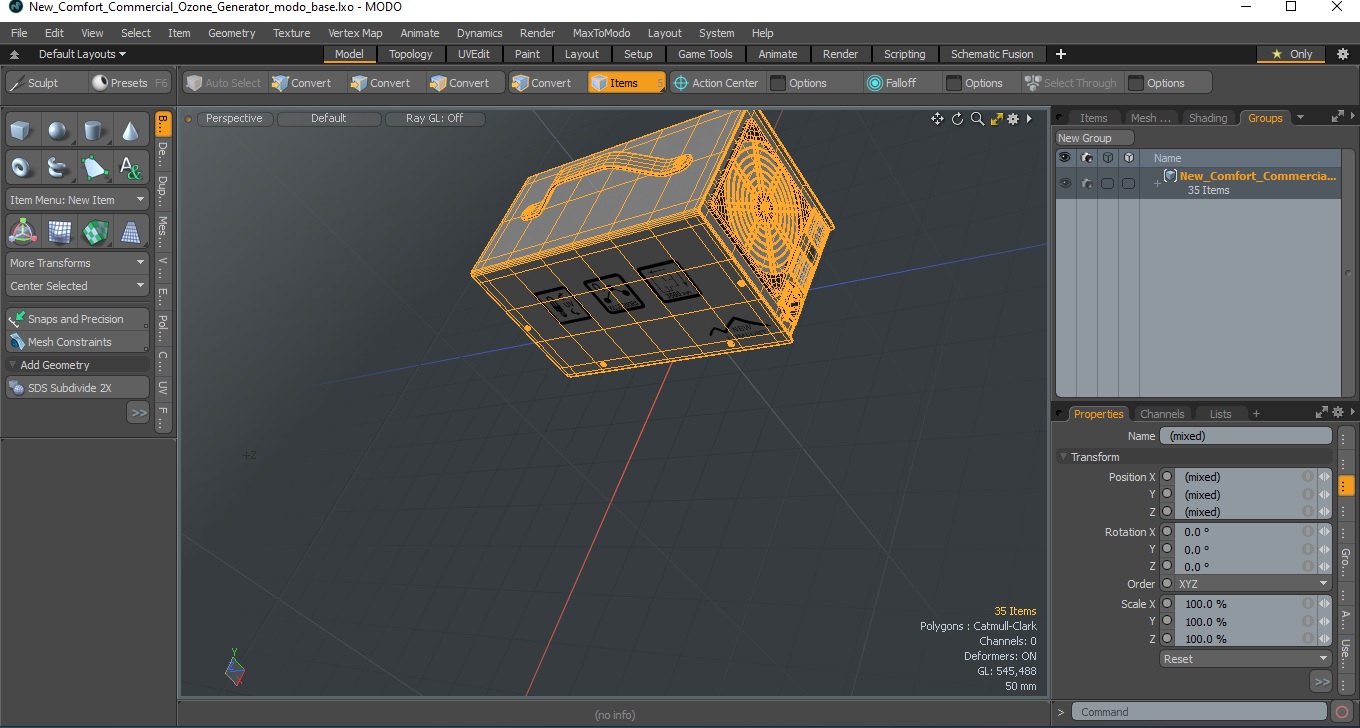The height and width of the screenshot is (728, 1360).
Task: Activate the Flex grid deform tool
Action: [x=58, y=232]
